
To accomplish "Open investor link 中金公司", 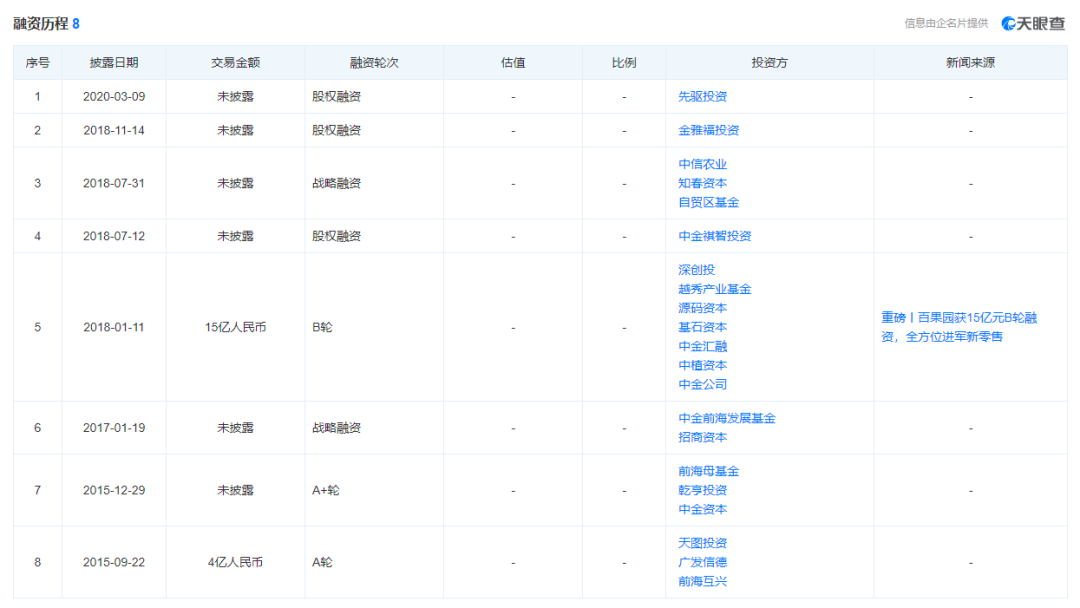I will (x=703, y=384).
